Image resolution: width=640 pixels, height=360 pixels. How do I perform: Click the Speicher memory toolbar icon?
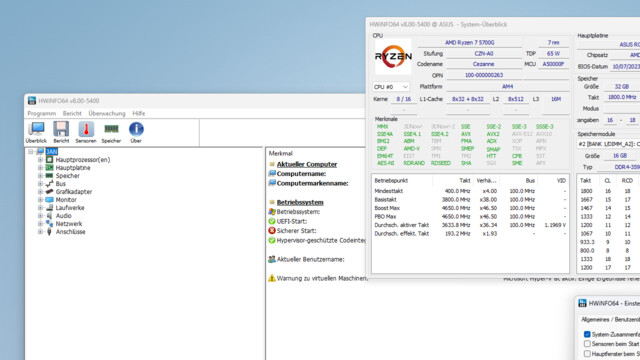(x=111, y=132)
